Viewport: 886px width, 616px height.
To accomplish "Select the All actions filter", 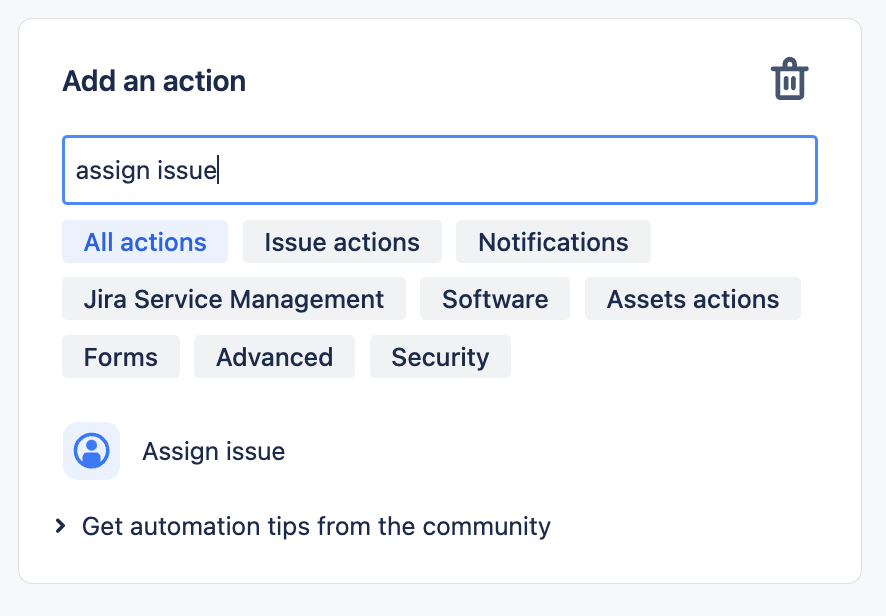I will [x=145, y=242].
